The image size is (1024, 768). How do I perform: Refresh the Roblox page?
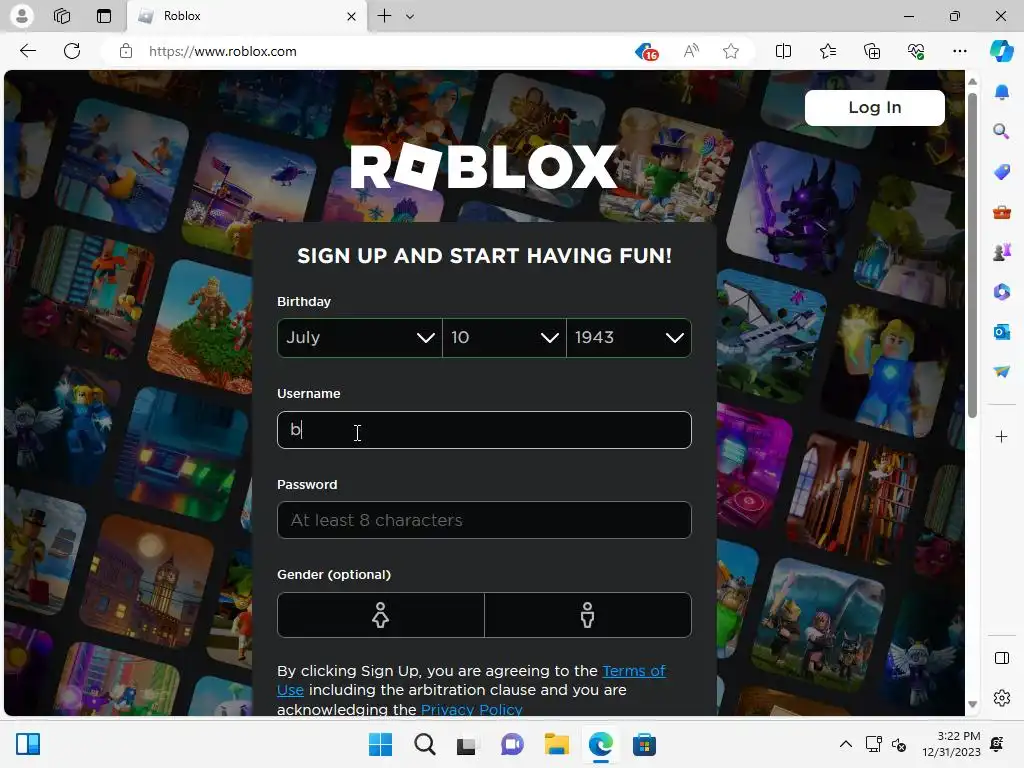pos(72,51)
